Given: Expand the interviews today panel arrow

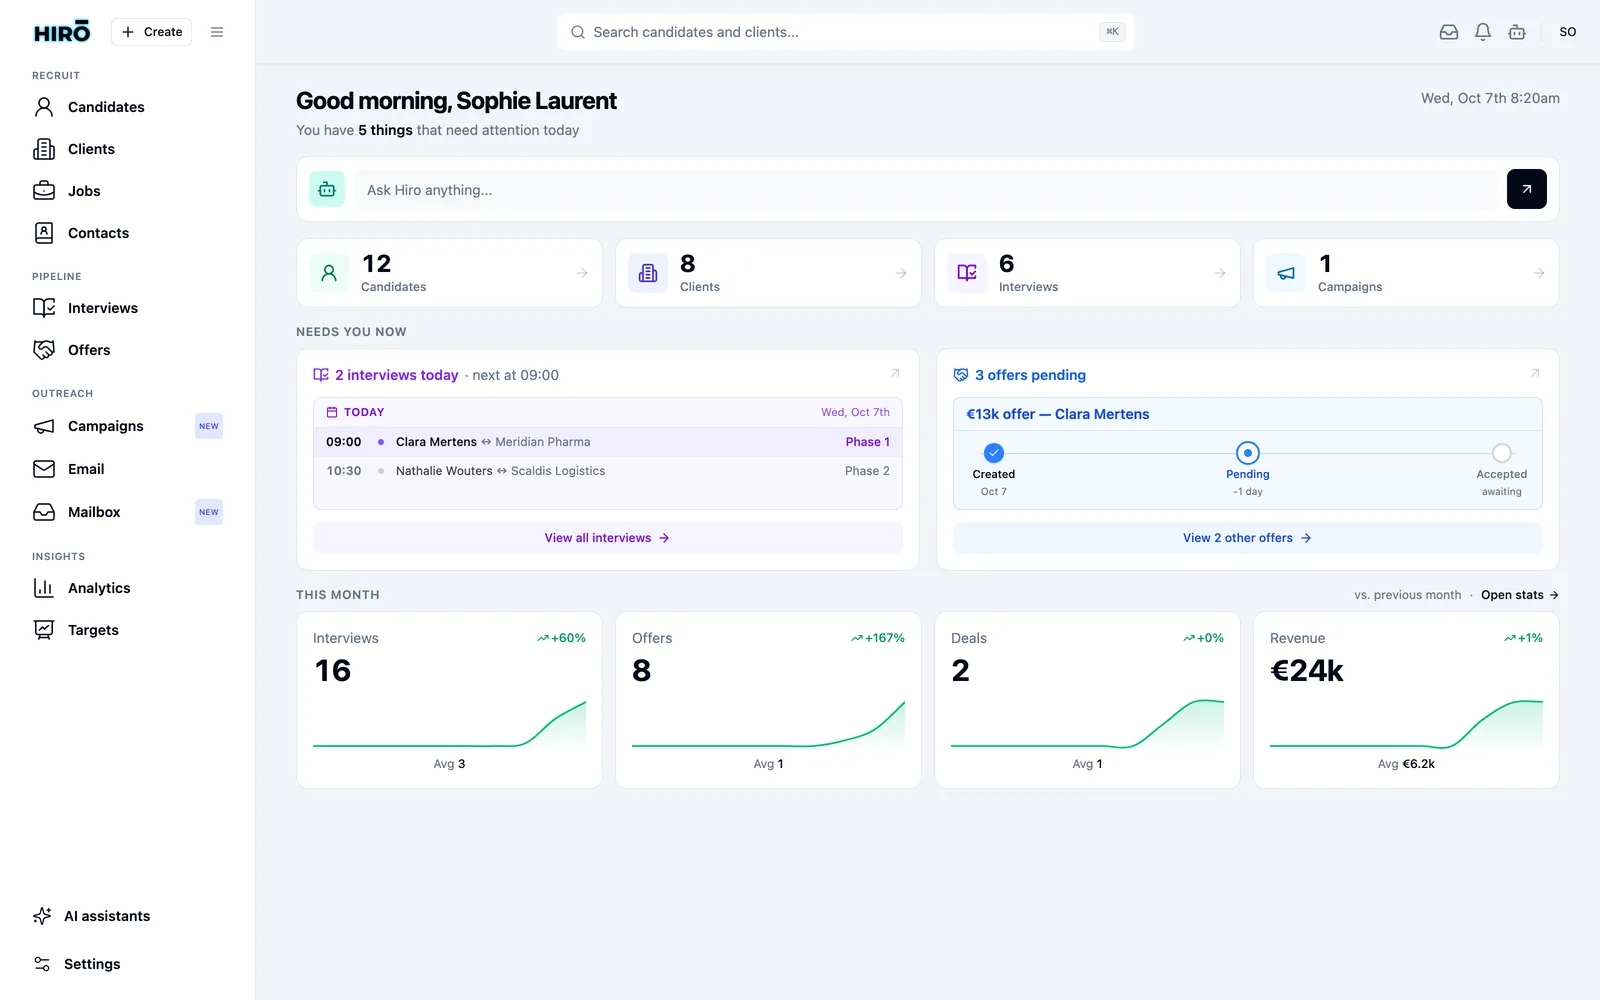Looking at the screenshot, I should click(895, 373).
